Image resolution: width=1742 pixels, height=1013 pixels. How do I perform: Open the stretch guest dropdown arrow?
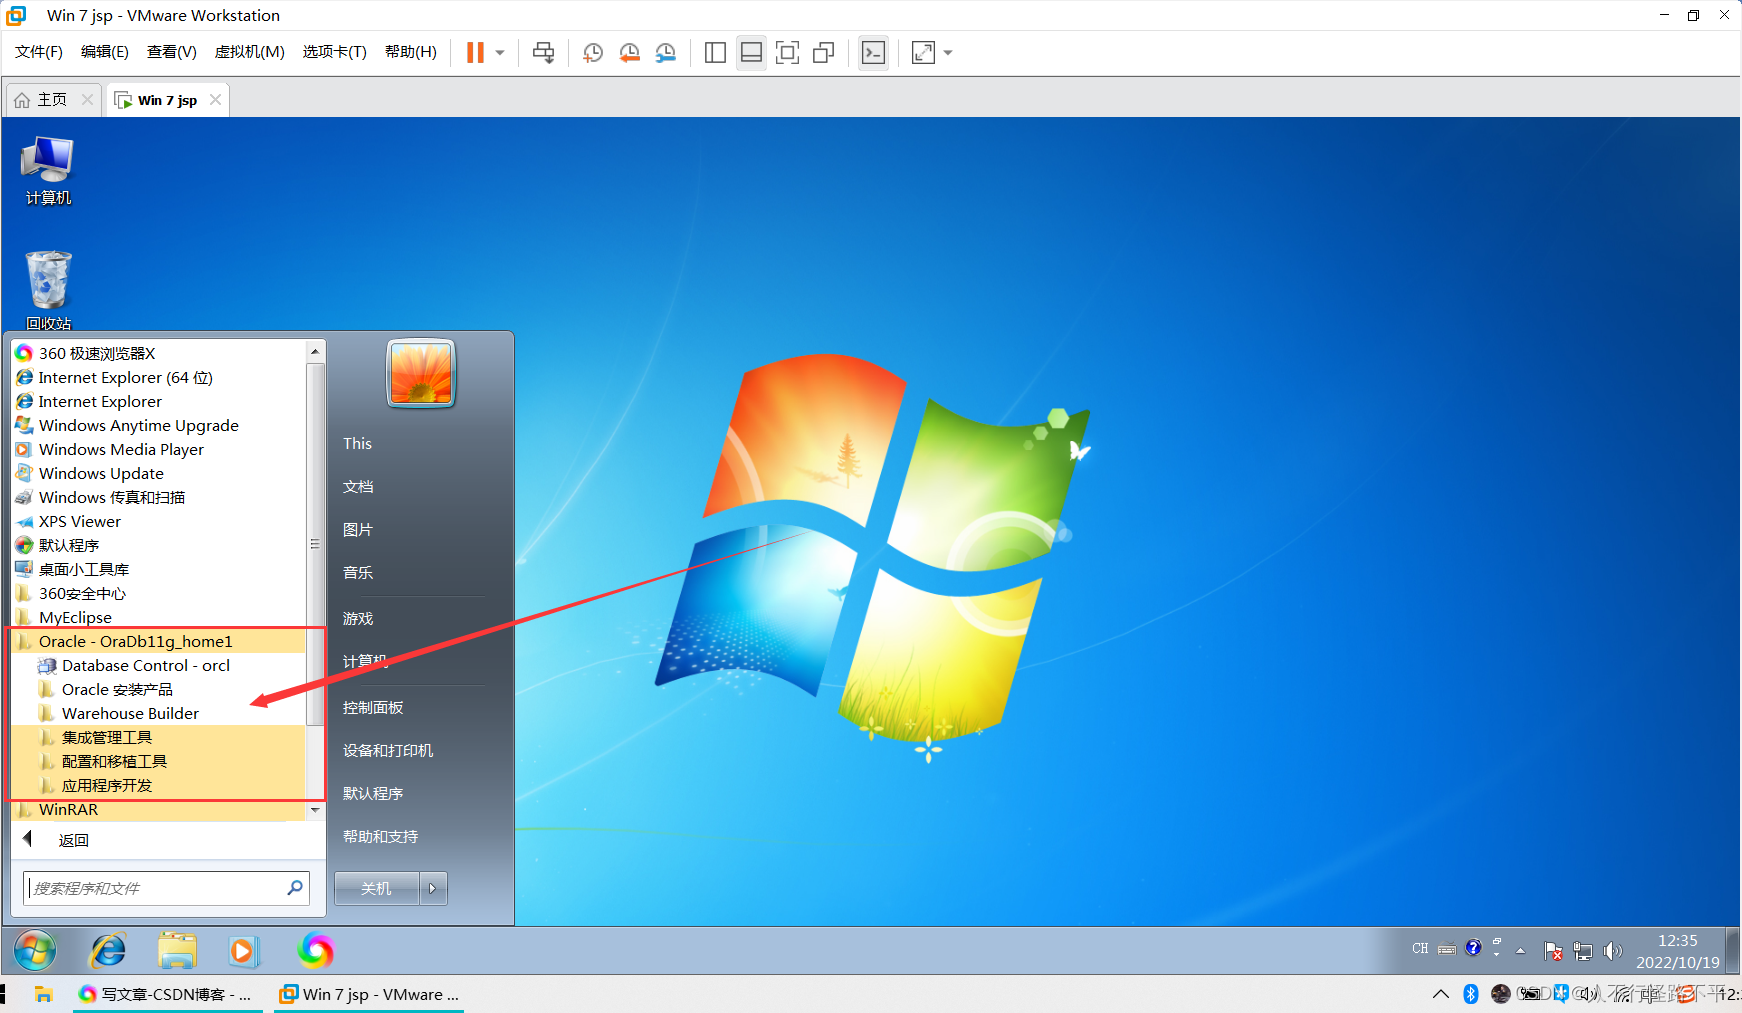coord(948,53)
